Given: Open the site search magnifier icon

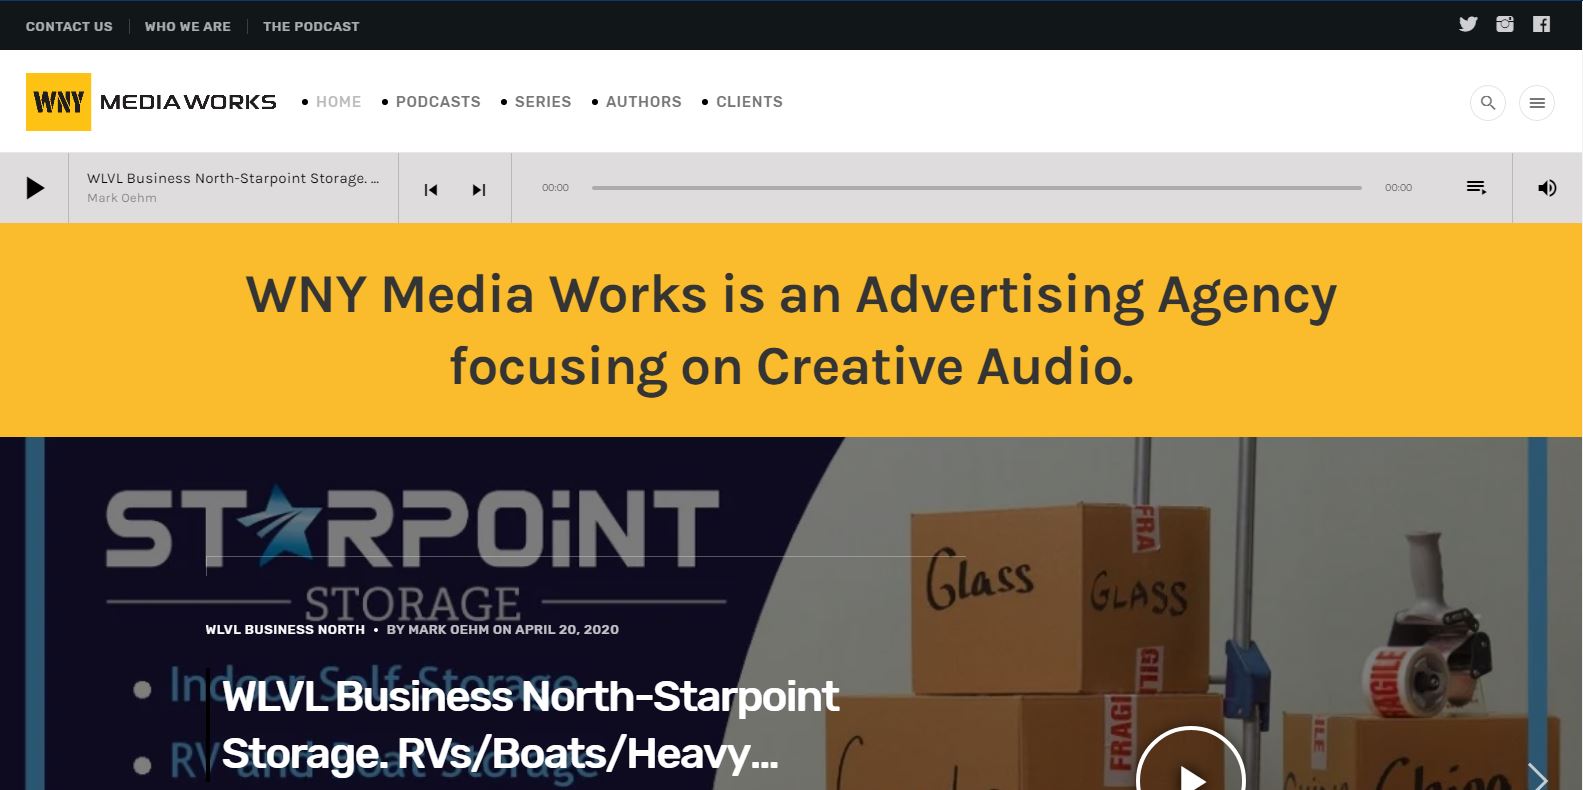Looking at the screenshot, I should [x=1488, y=102].
